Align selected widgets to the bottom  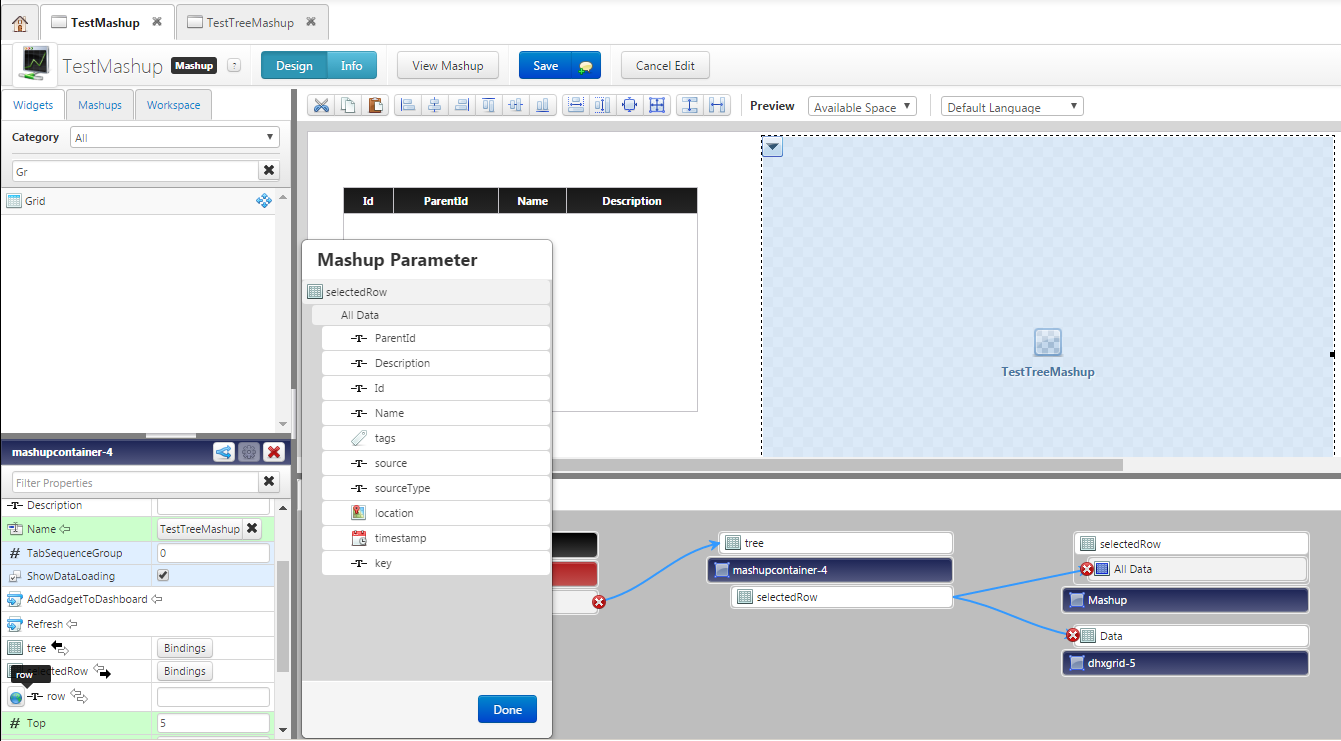(x=542, y=105)
